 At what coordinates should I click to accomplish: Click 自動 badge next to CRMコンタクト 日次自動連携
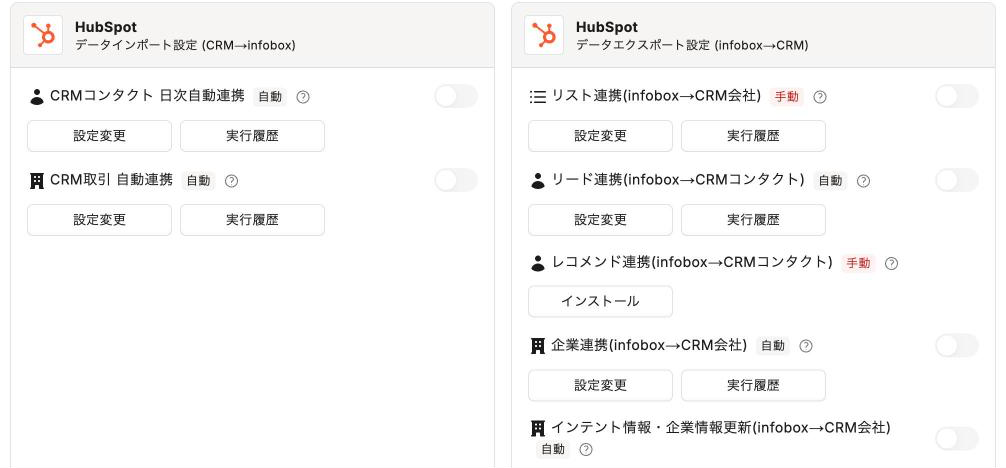click(x=269, y=97)
